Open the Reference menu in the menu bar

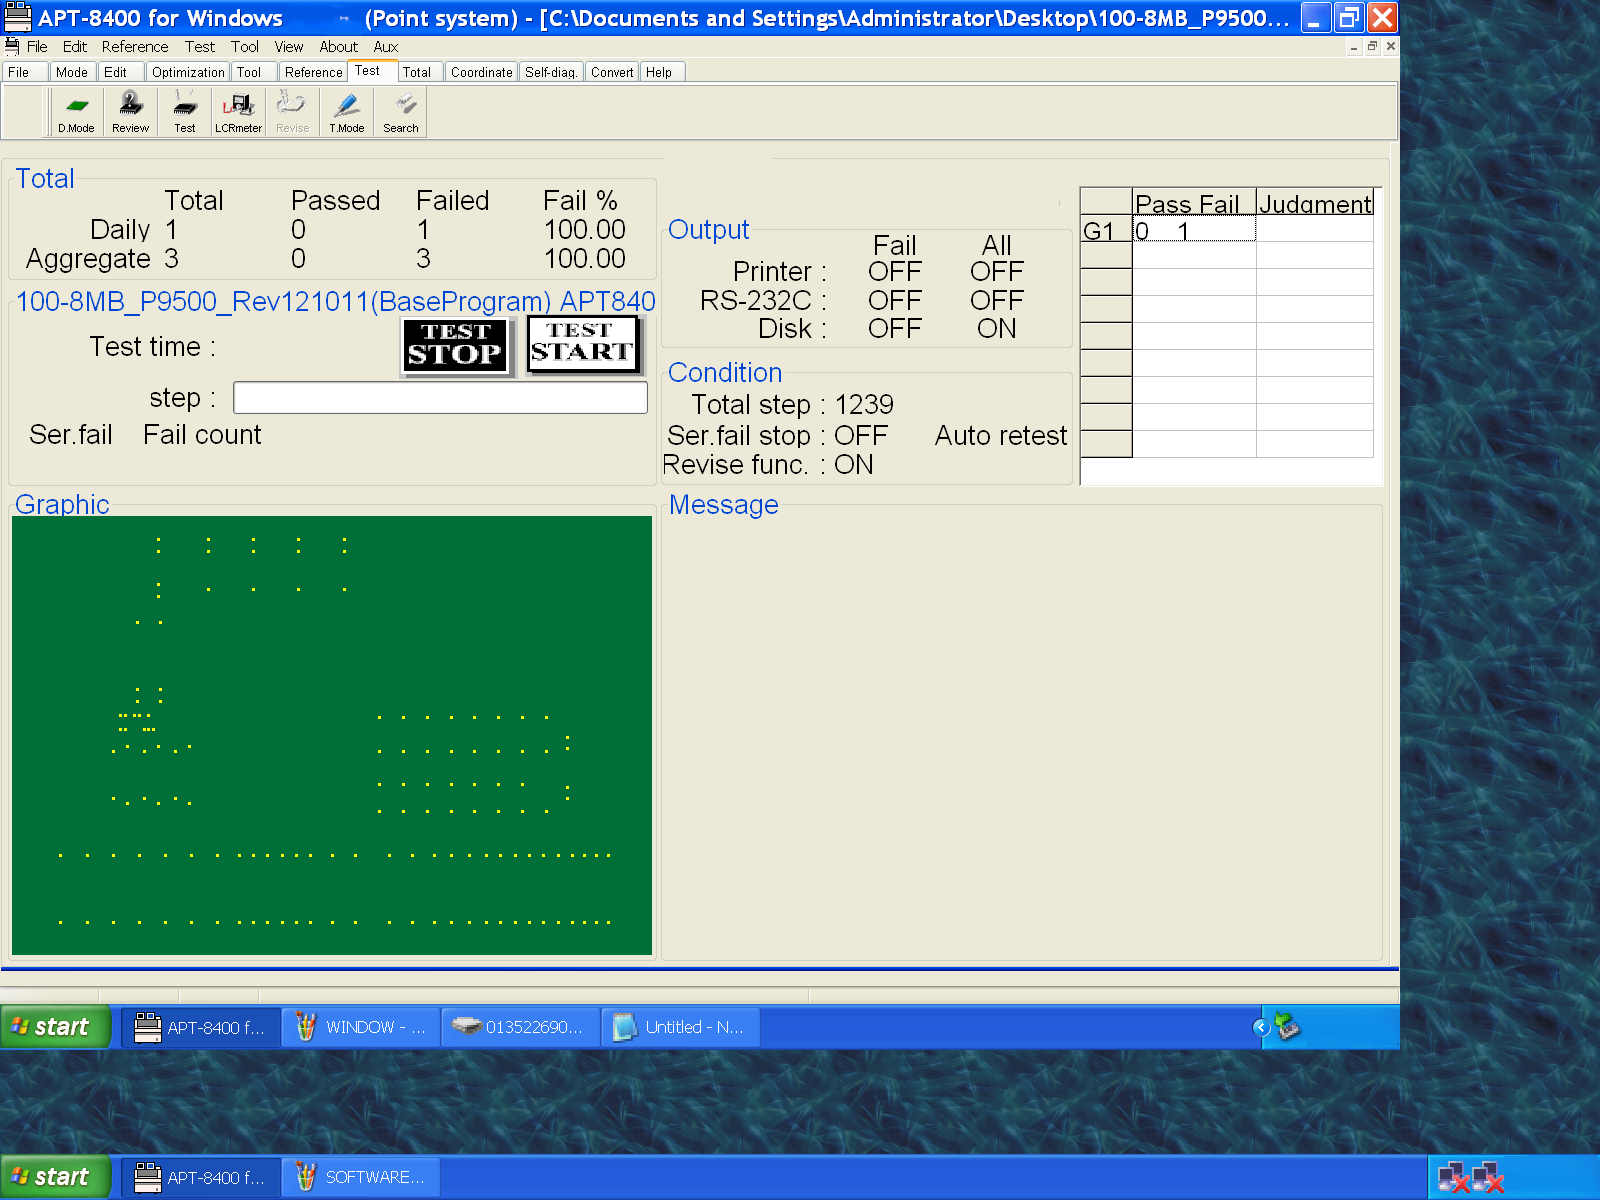click(x=135, y=47)
